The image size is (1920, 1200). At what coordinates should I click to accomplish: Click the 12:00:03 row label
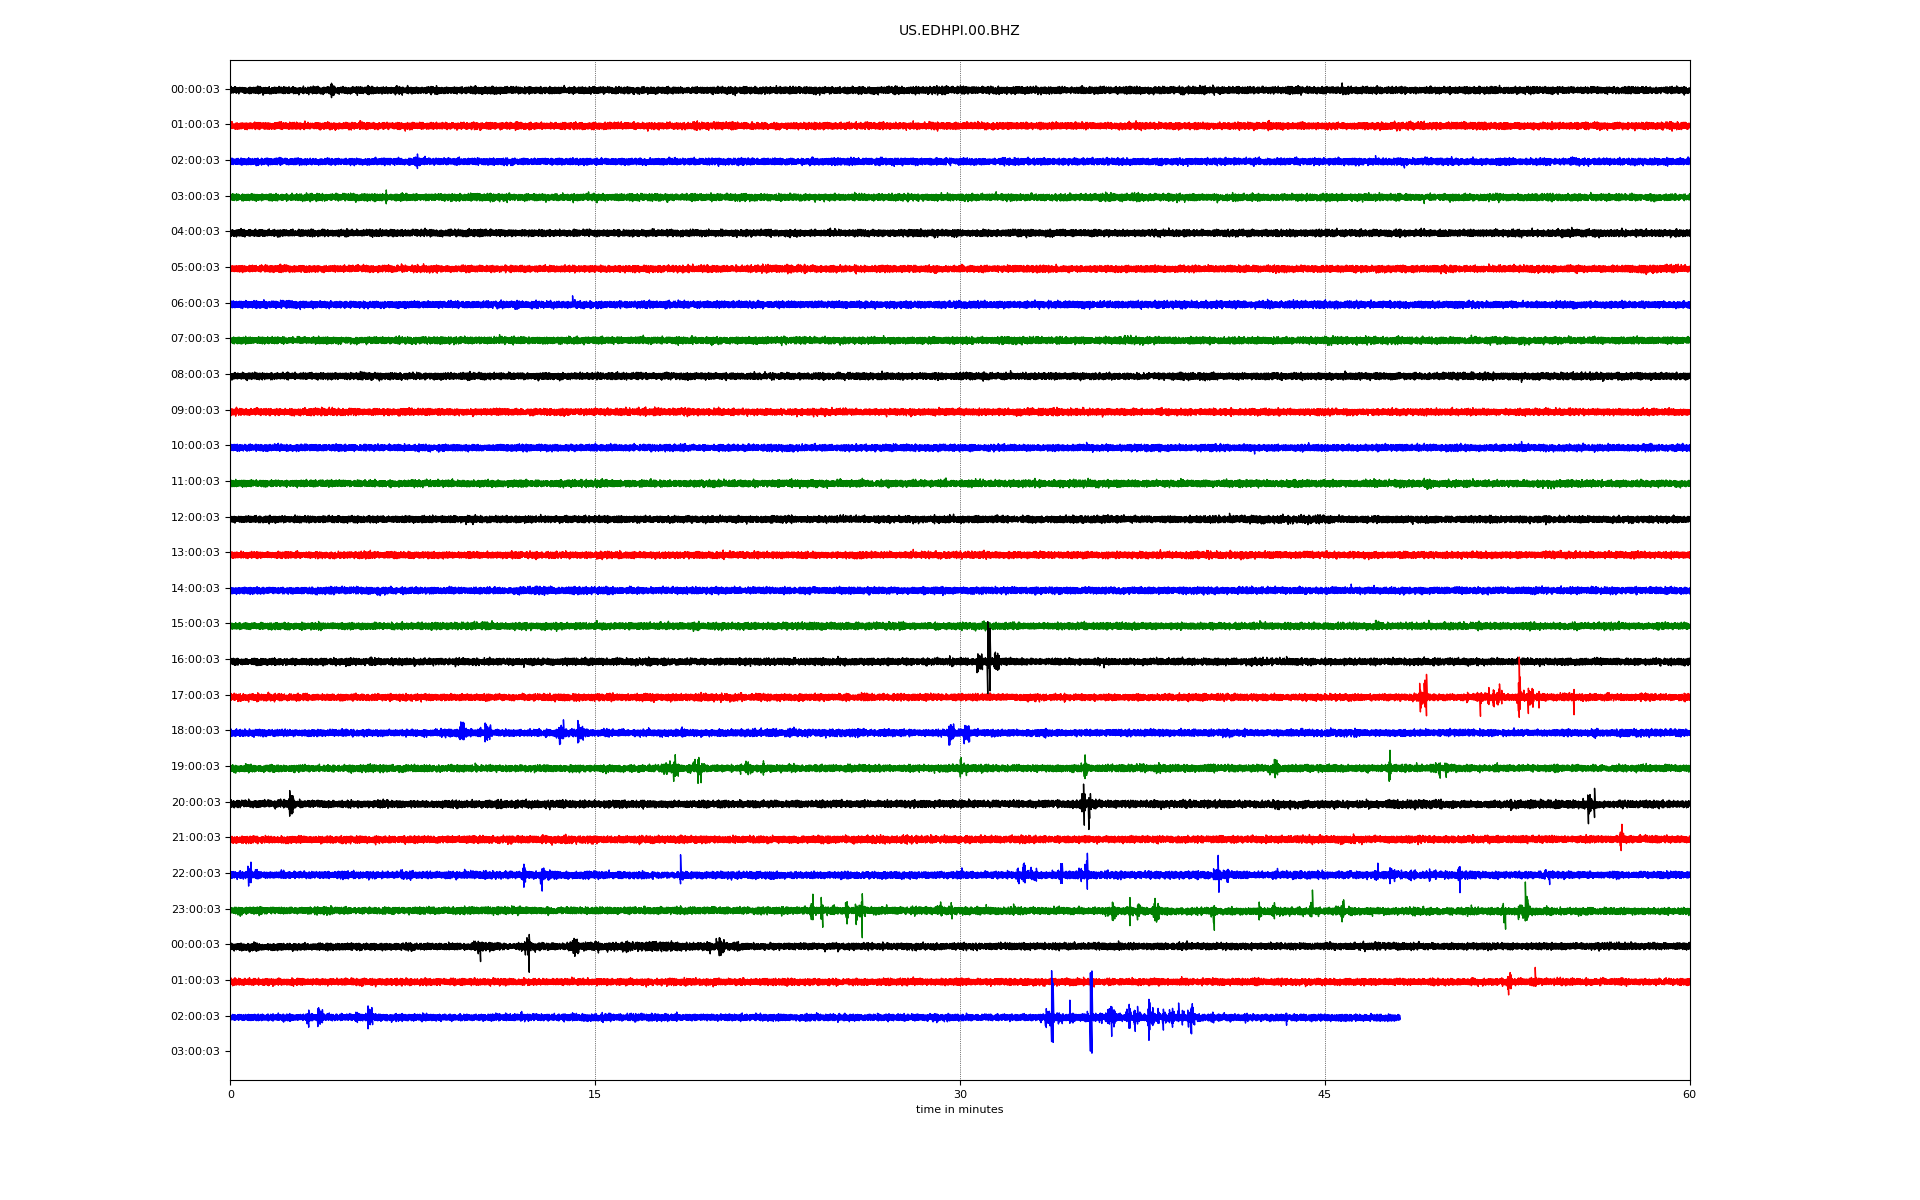pyautogui.click(x=195, y=518)
